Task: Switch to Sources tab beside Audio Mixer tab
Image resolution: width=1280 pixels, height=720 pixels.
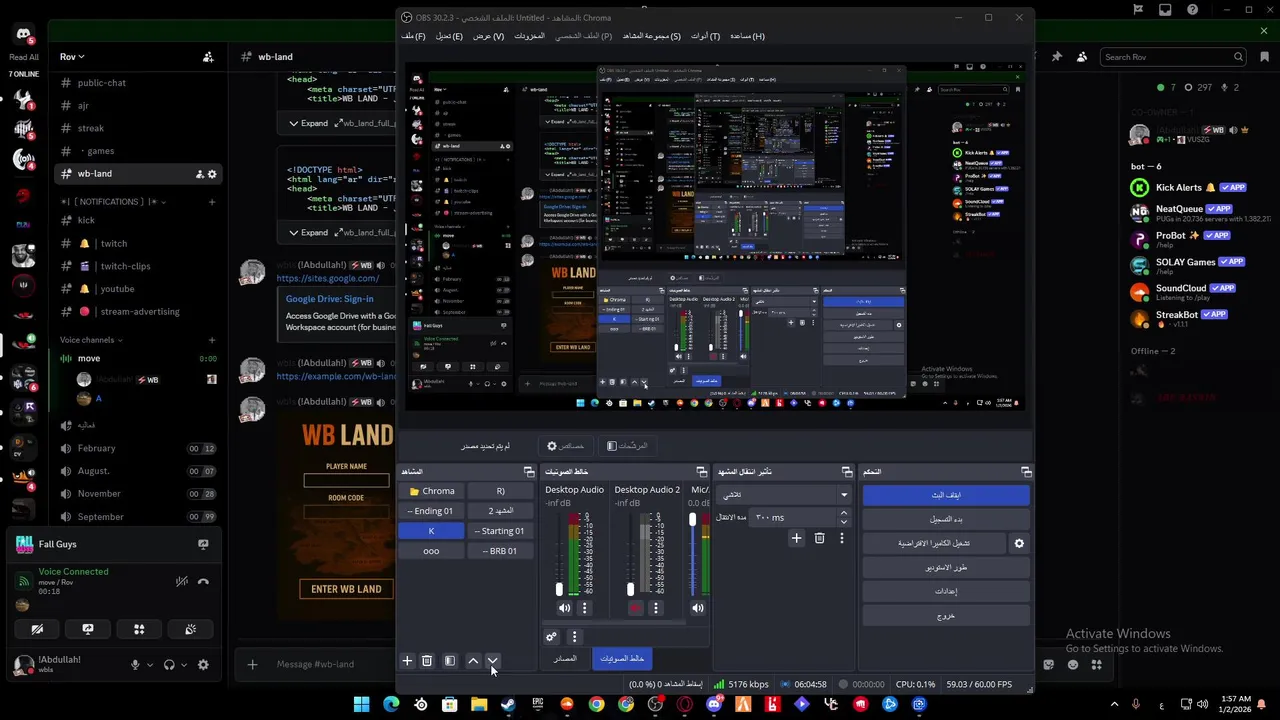Action: pyautogui.click(x=565, y=658)
